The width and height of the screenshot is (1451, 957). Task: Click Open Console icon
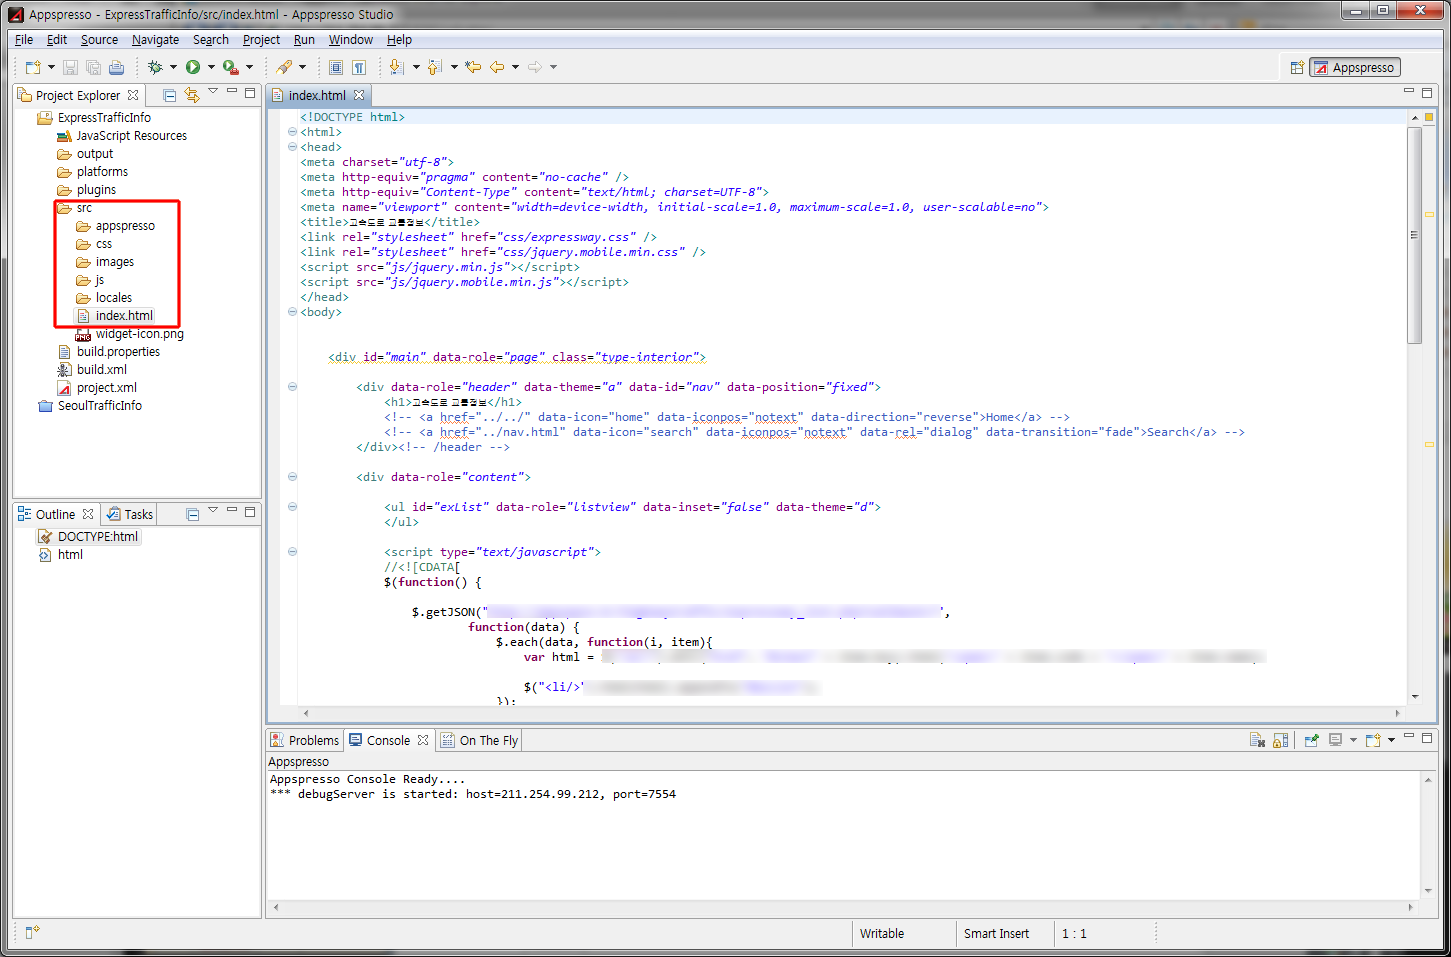click(x=1373, y=740)
